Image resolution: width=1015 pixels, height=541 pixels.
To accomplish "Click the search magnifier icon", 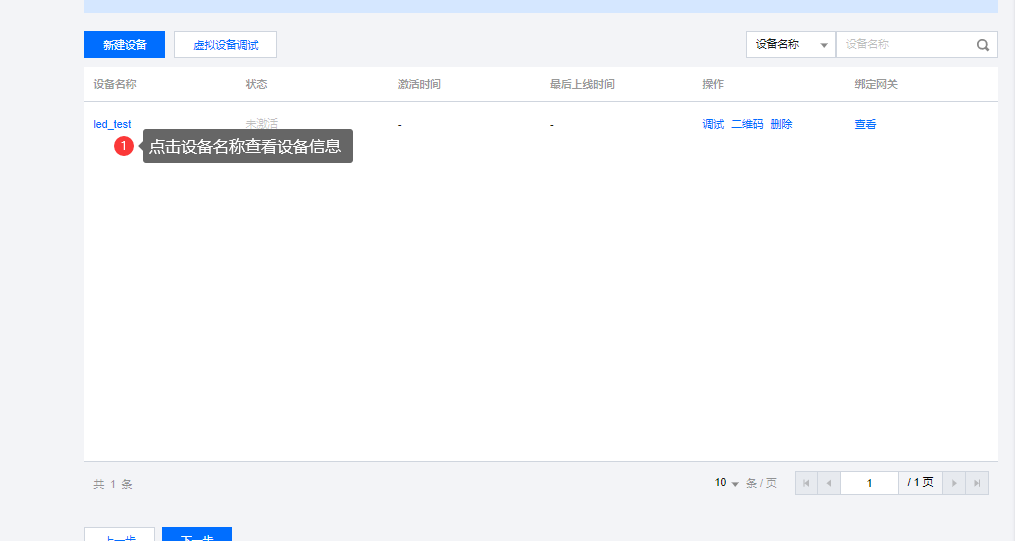I will click(x=983, y=45).
